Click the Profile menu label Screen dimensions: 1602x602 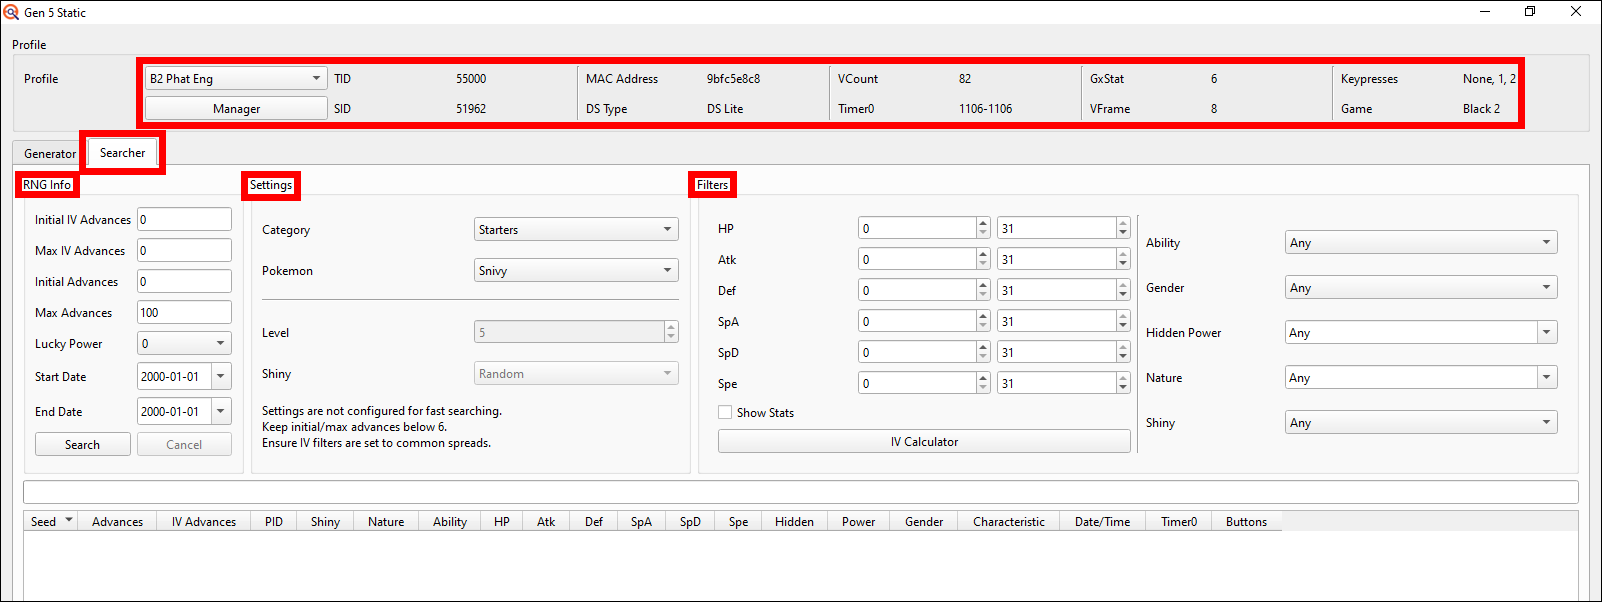[29, 44]
